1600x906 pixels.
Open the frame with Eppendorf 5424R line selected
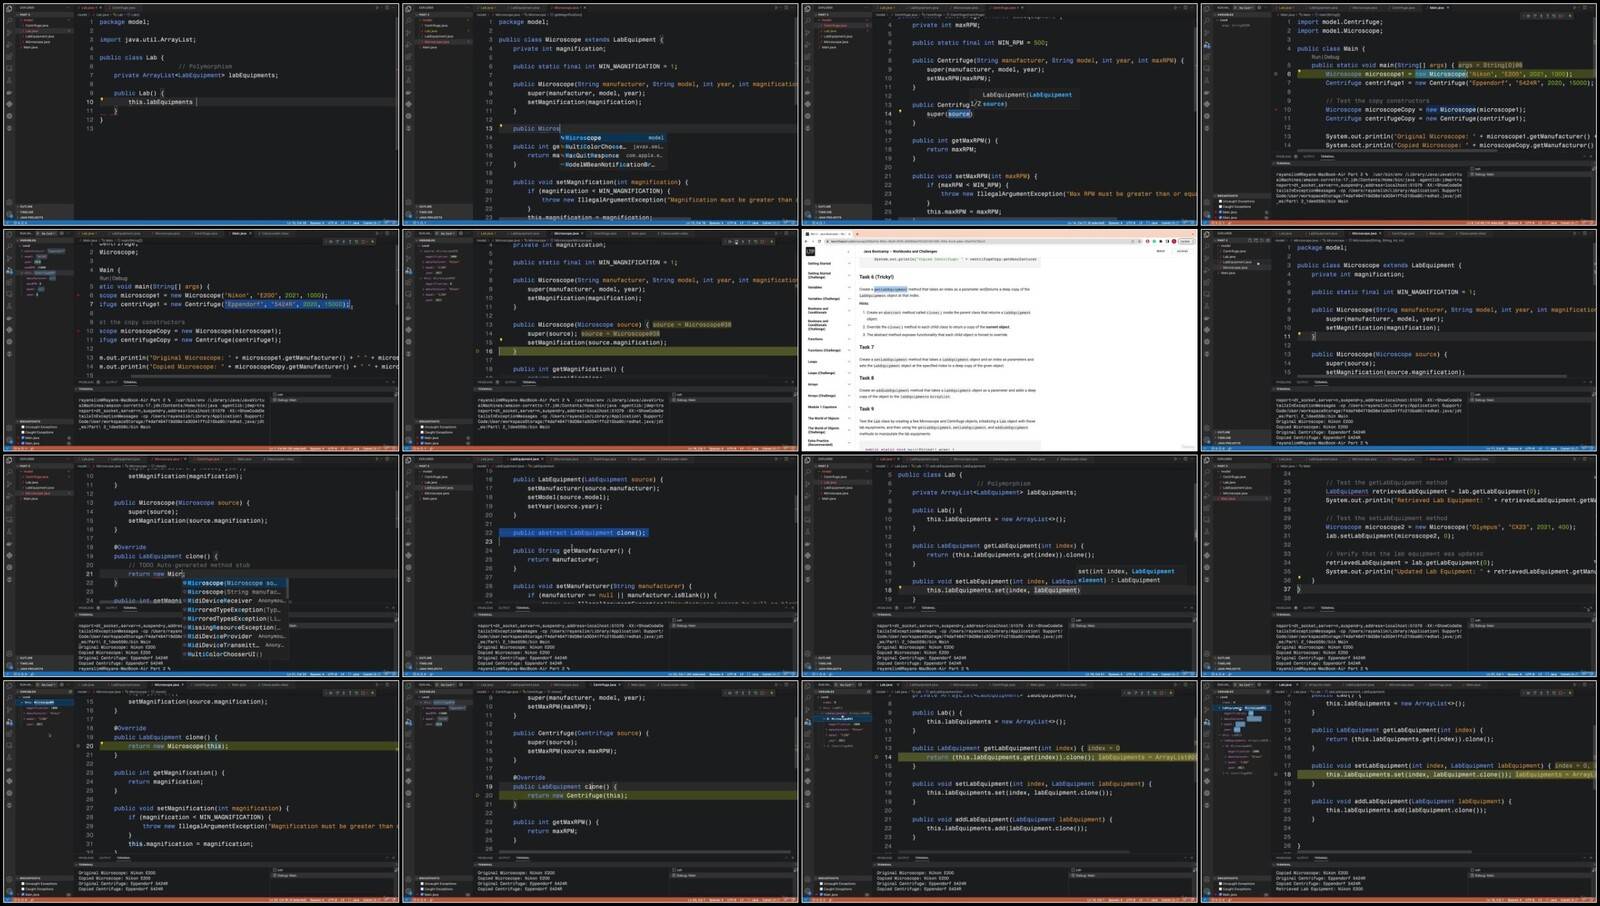(201, 340)
